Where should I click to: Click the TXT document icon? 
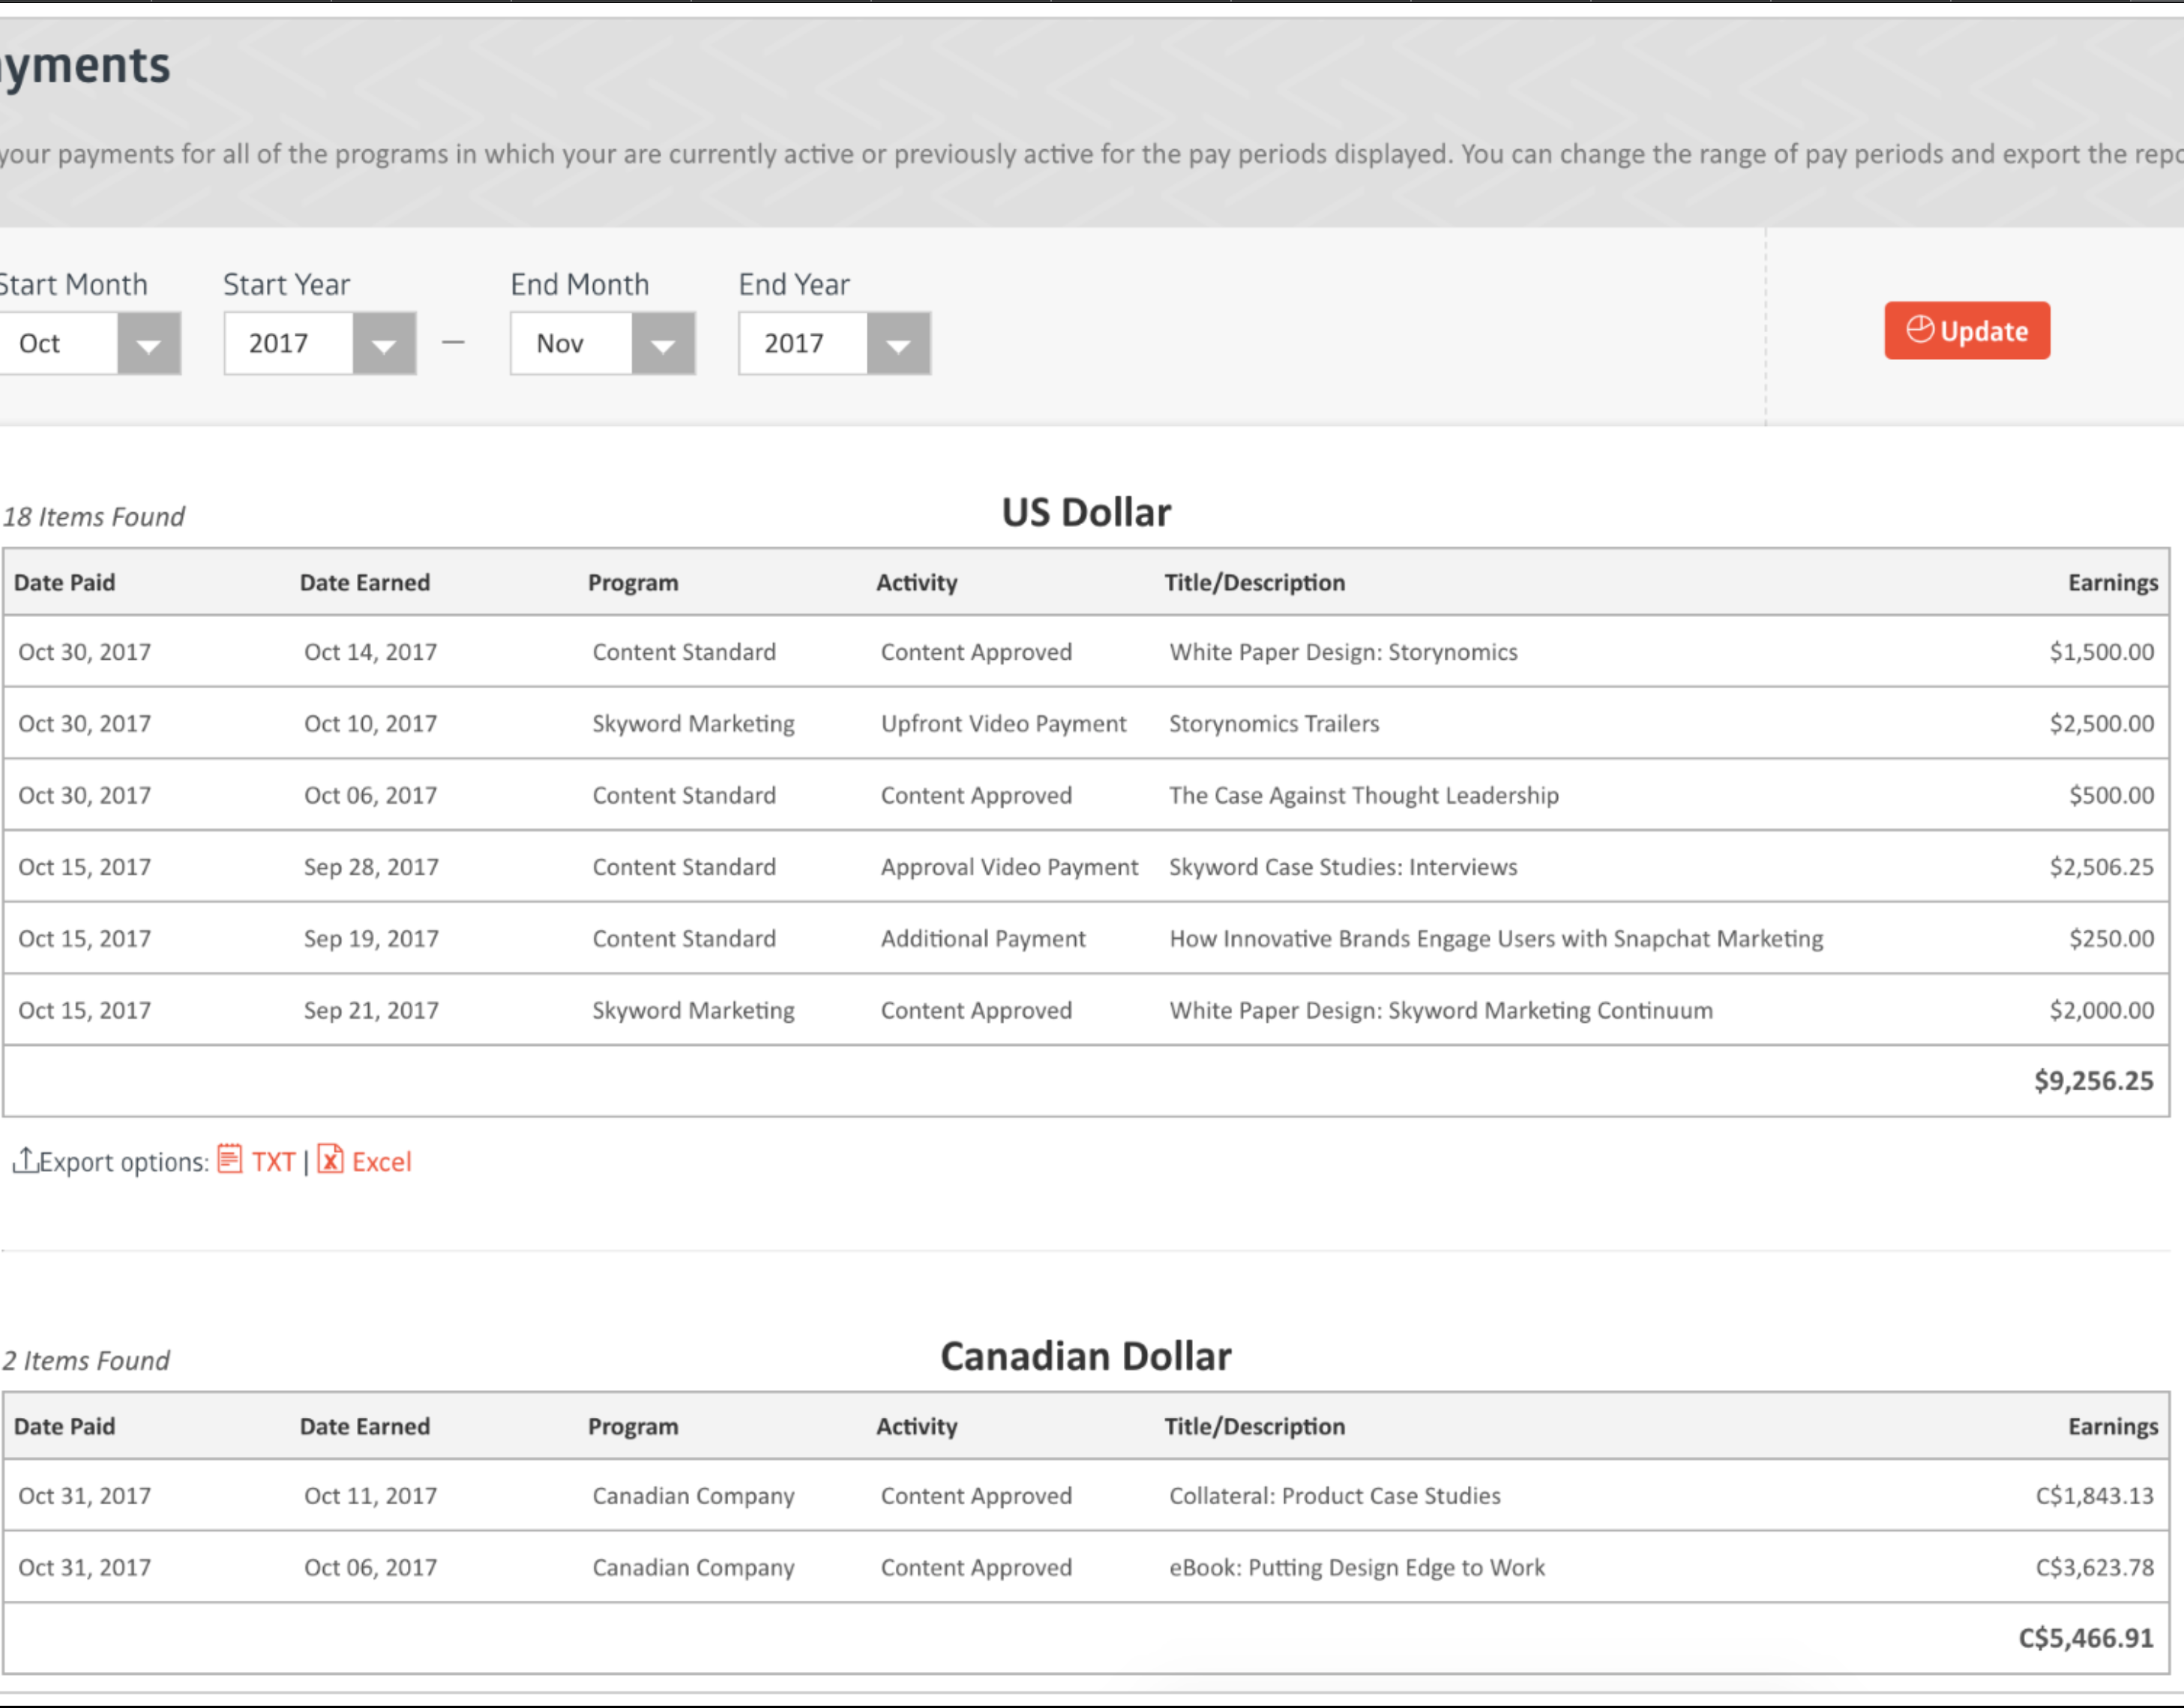(x=230, y=1159)
